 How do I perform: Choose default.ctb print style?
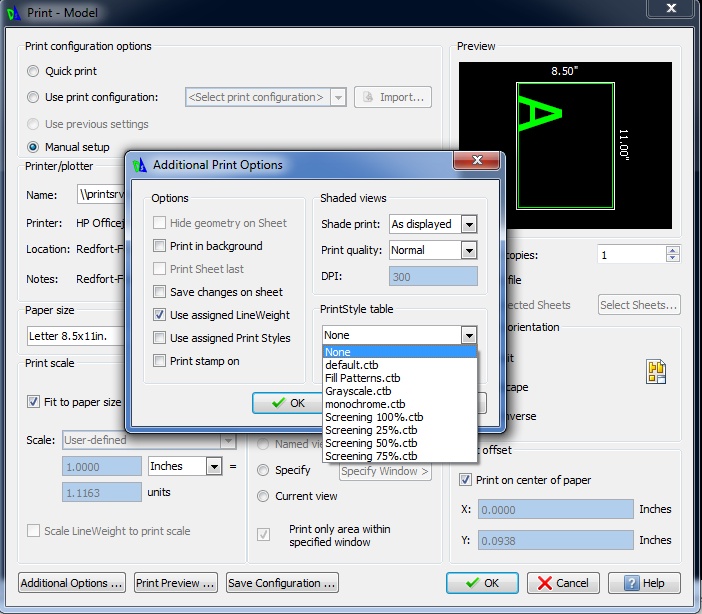[399, 365]
